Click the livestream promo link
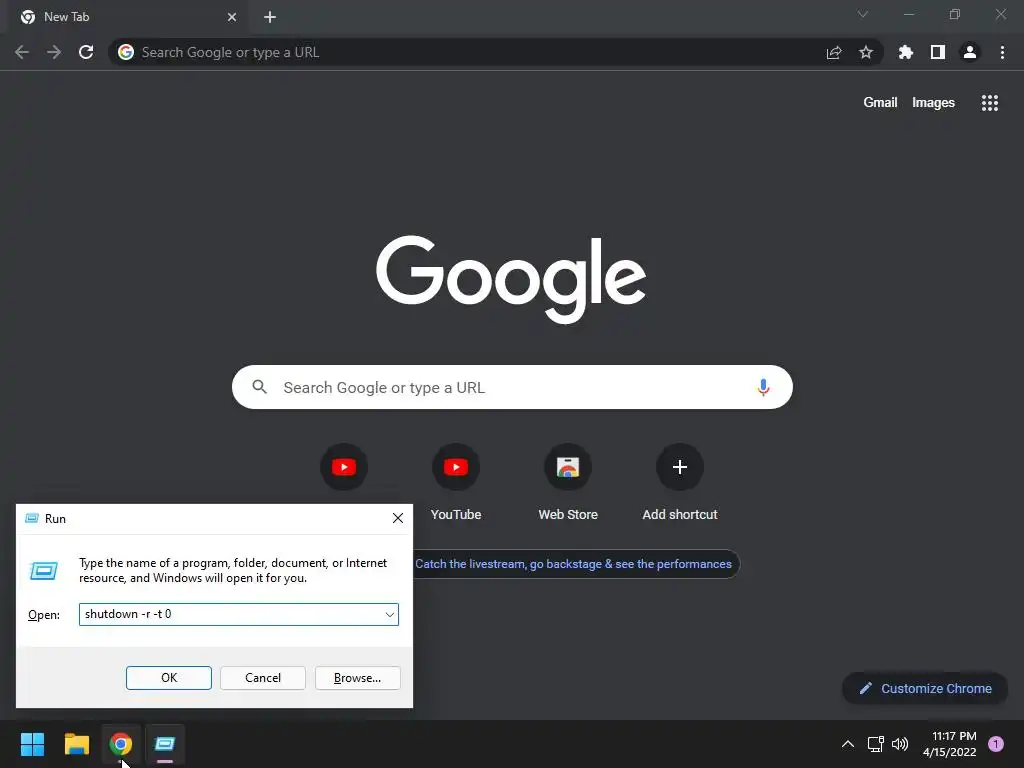The image size is (1024, 768). click(573, 564)
